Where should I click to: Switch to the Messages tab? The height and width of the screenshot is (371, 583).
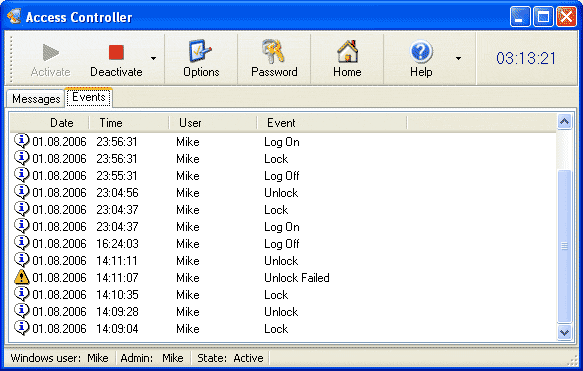[36, 99]
